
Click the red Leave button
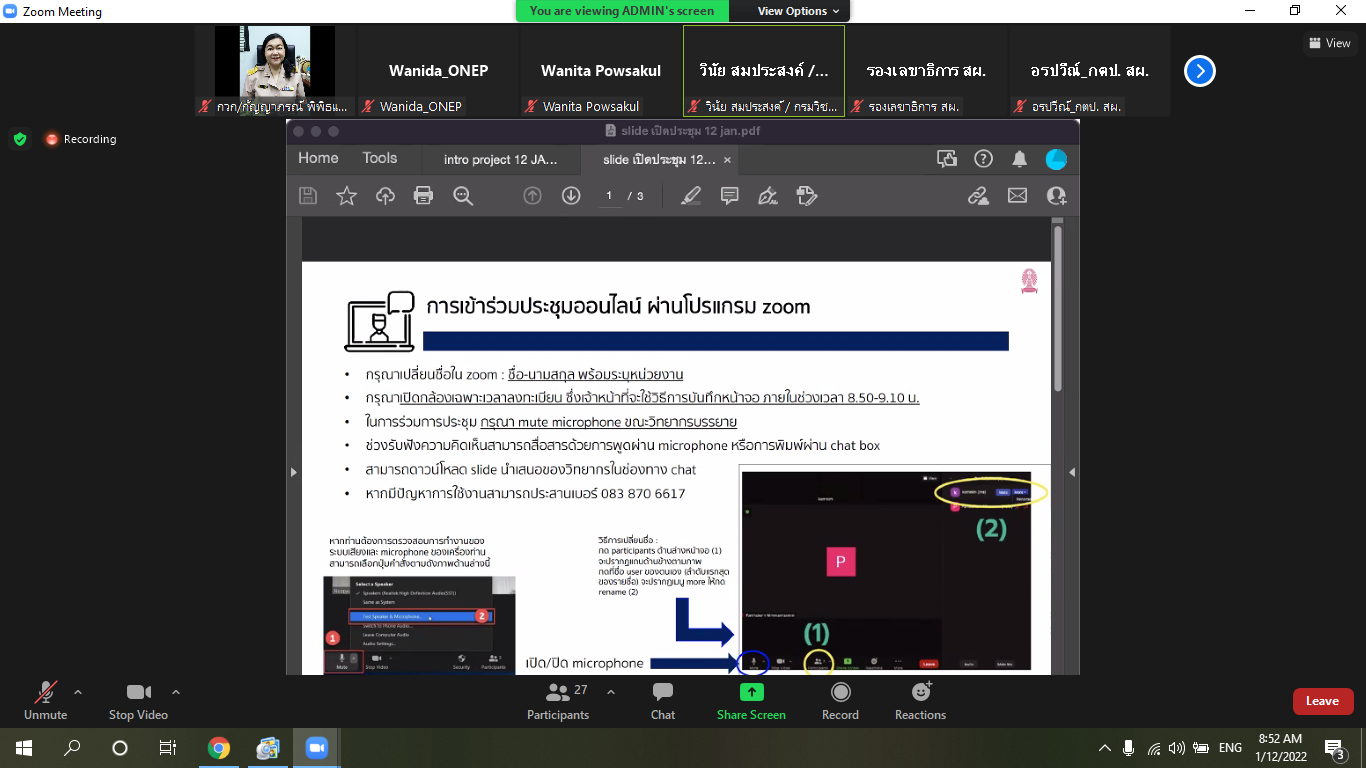coord(1322,701)
